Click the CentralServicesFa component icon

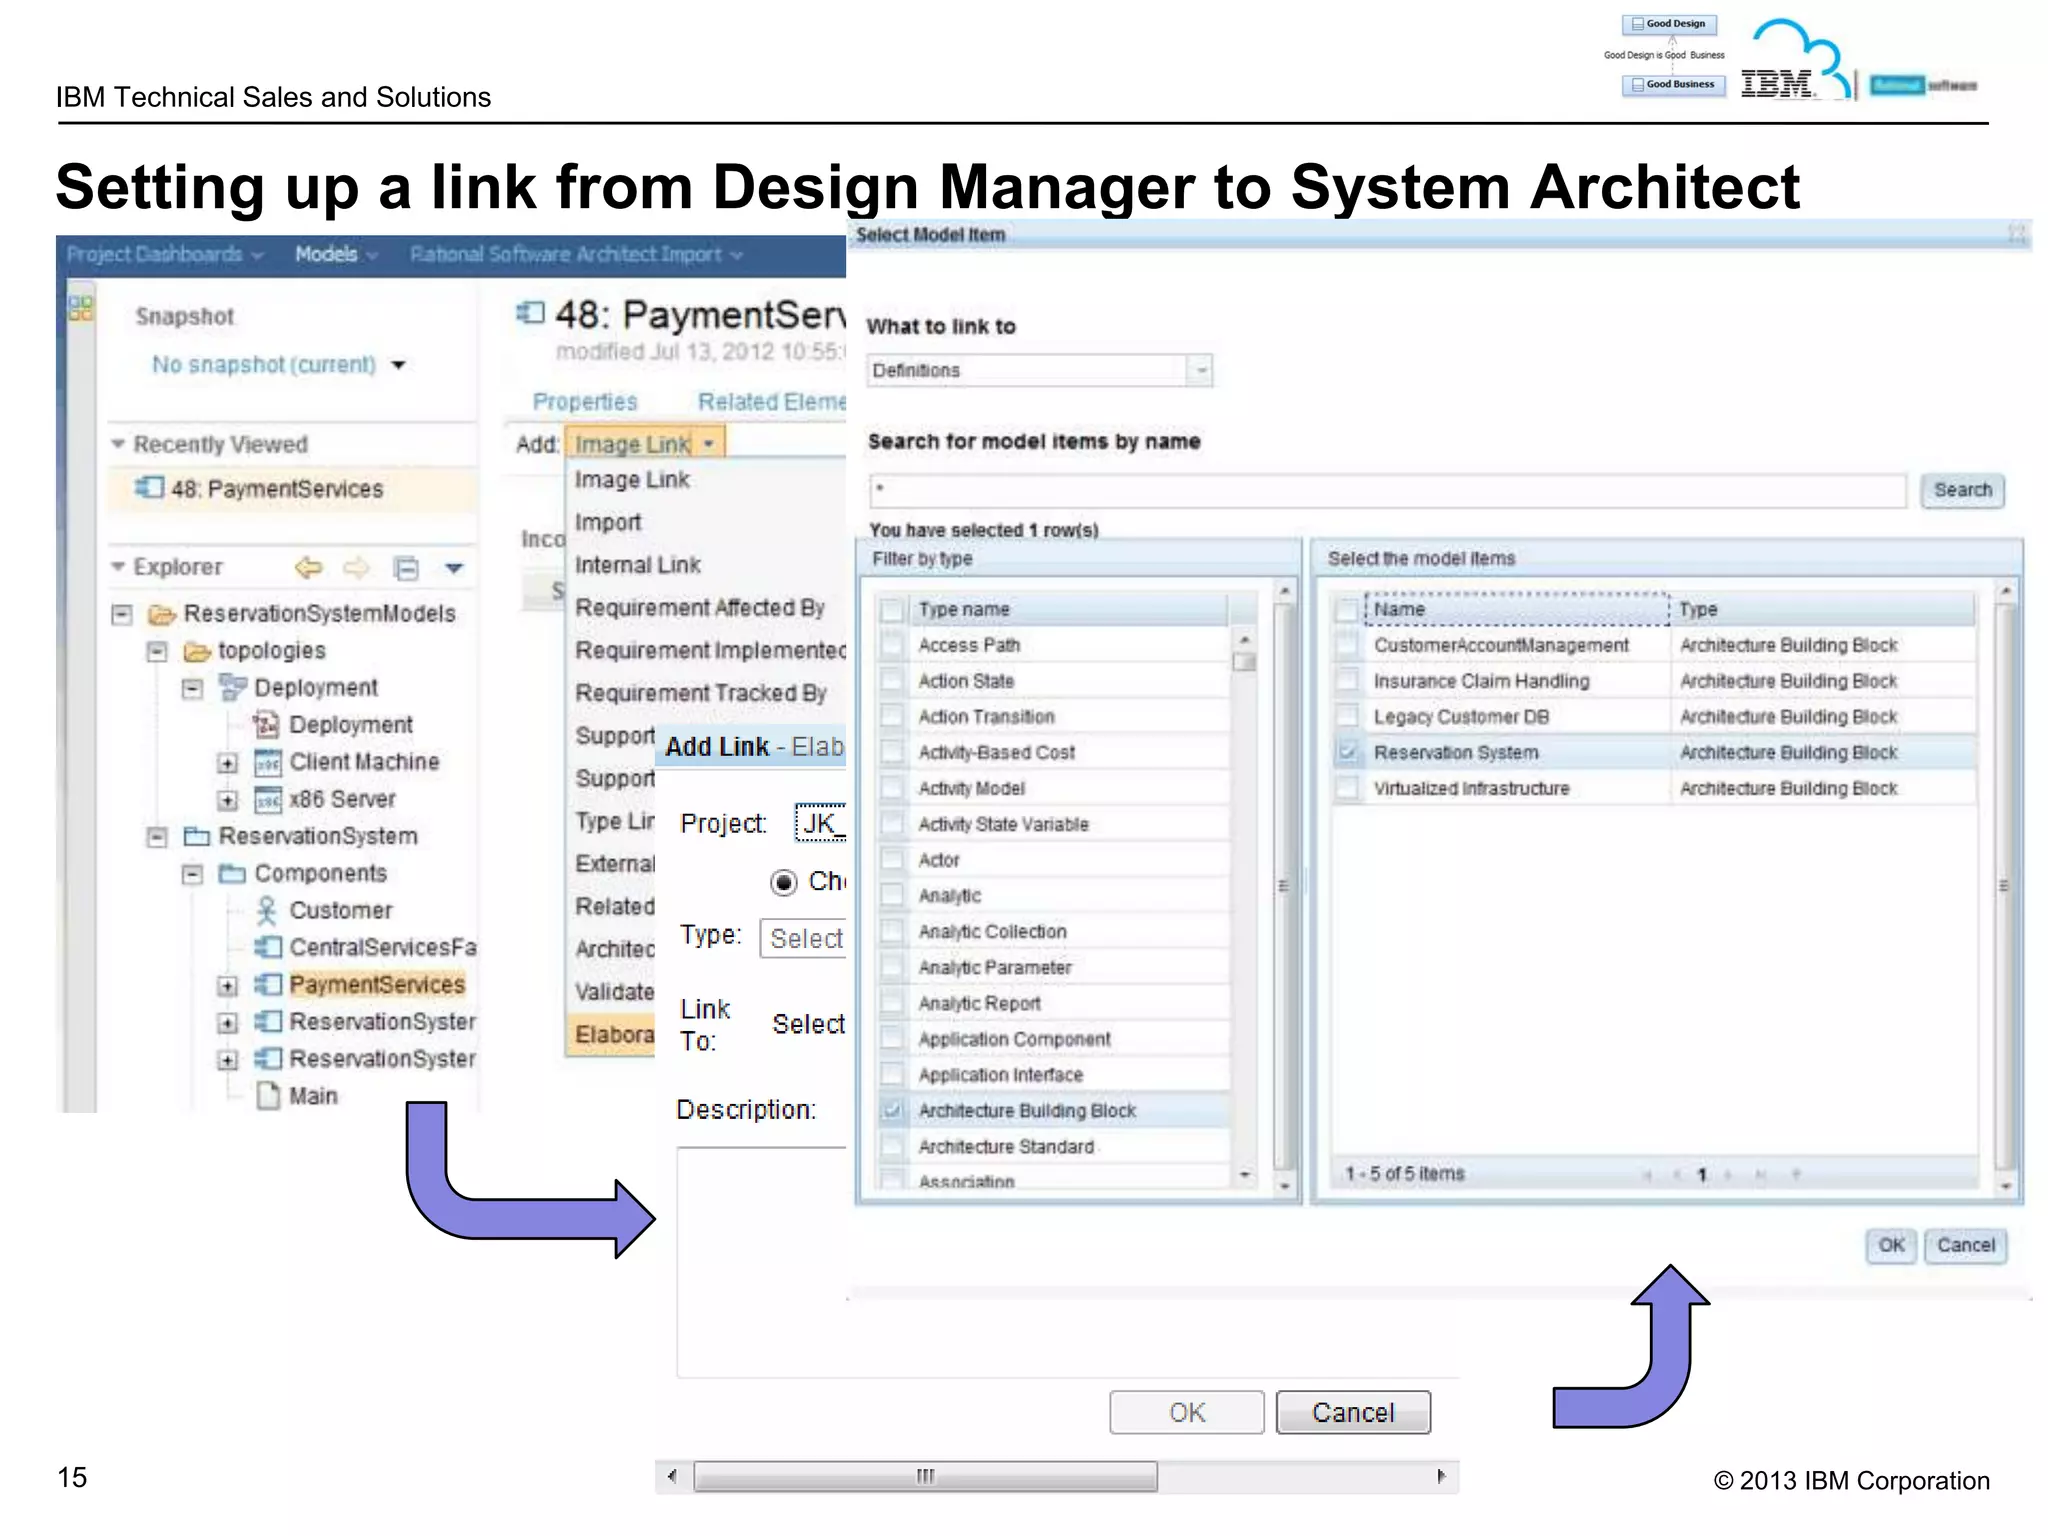(x=267, y=947)
